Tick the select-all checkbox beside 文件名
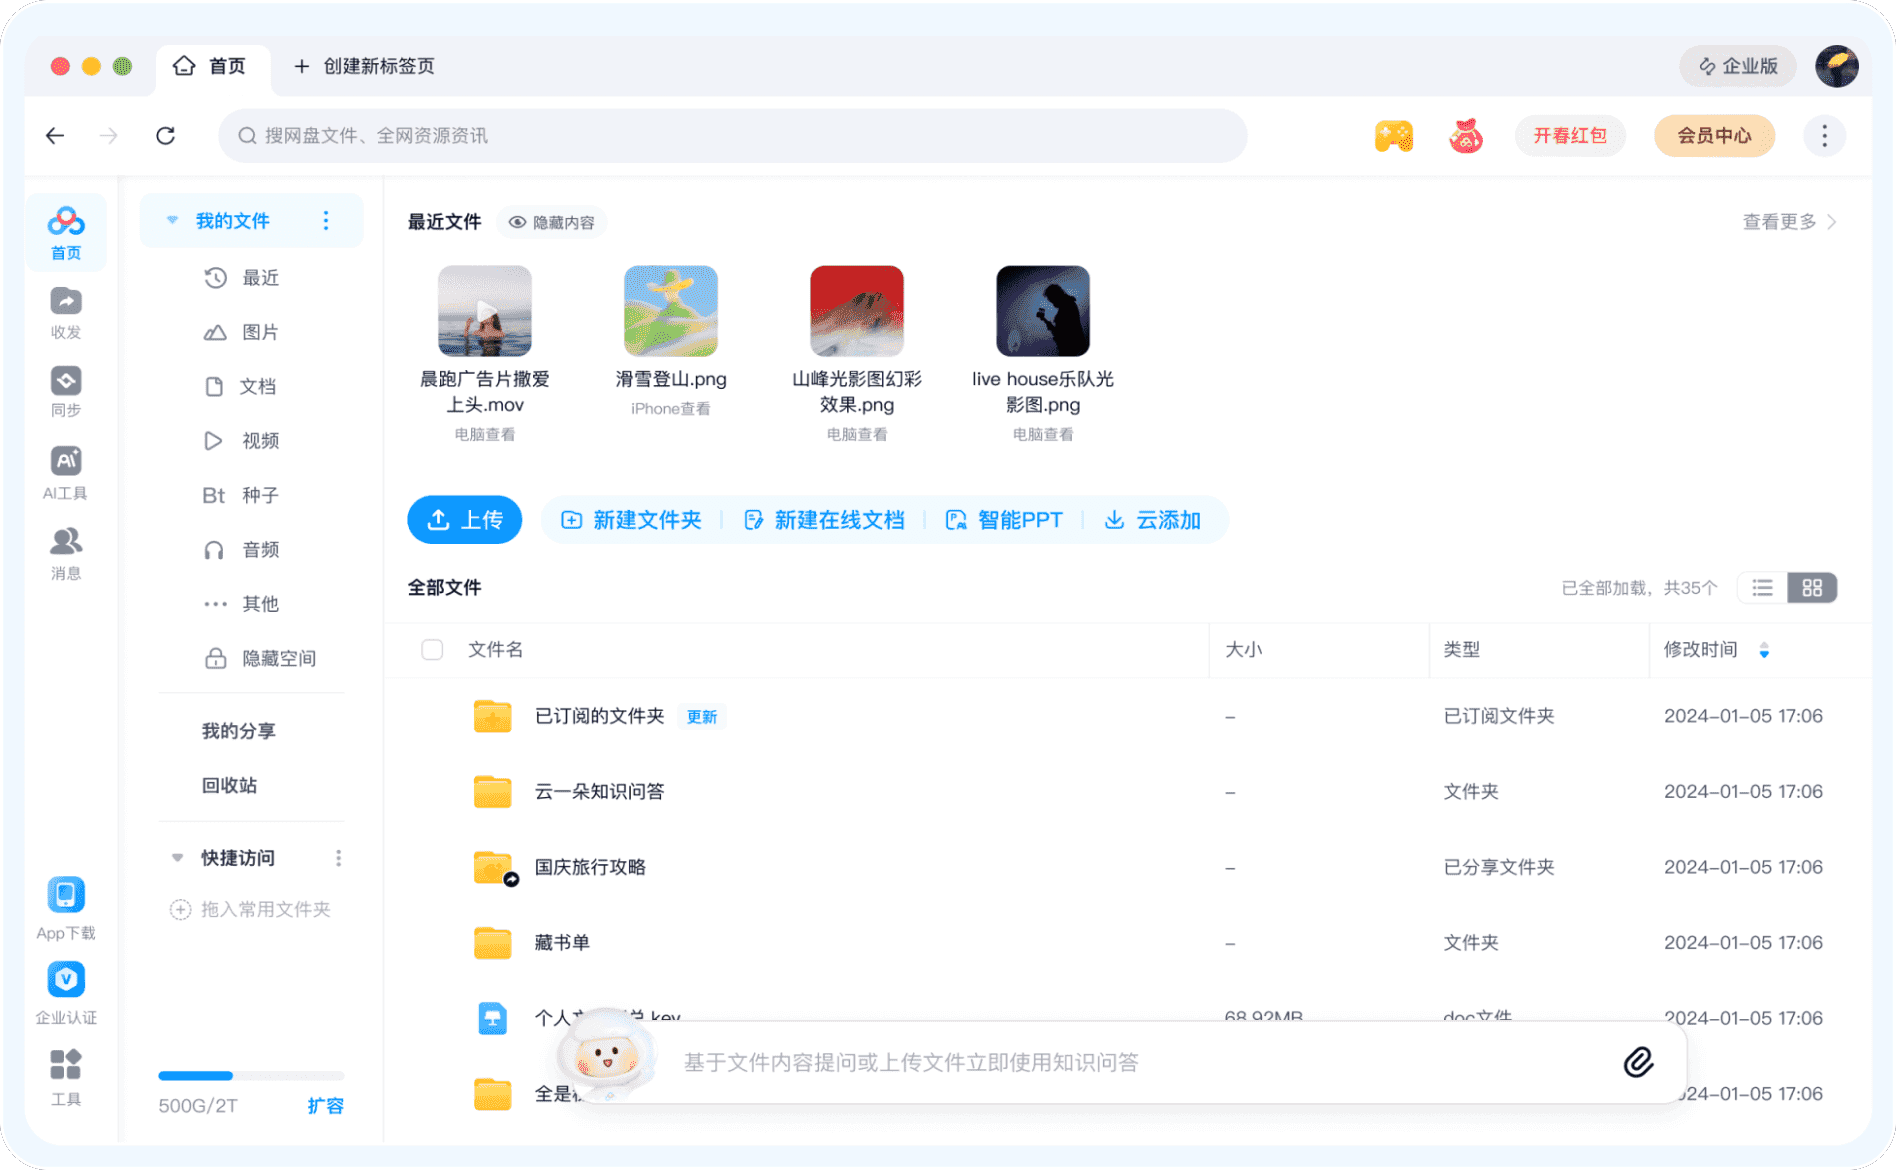Viewport: 1896px width, 1170px height. point(432,650)
